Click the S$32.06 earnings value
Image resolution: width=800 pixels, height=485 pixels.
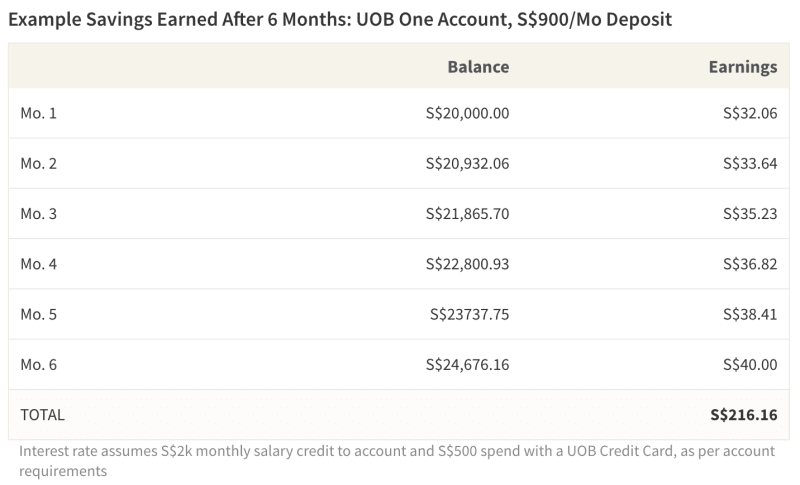750,113
